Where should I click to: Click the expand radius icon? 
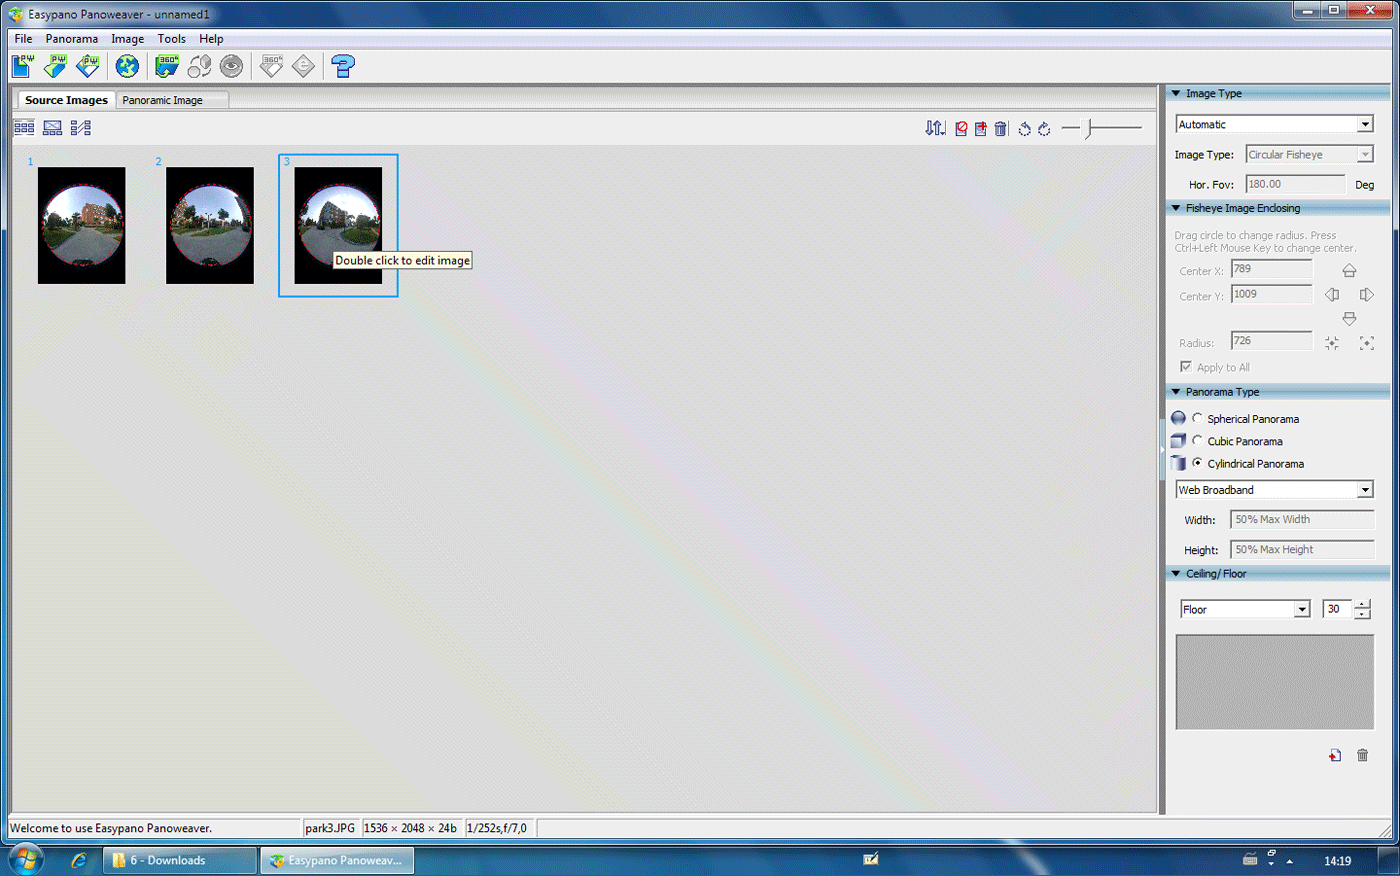coord(1366,342)
